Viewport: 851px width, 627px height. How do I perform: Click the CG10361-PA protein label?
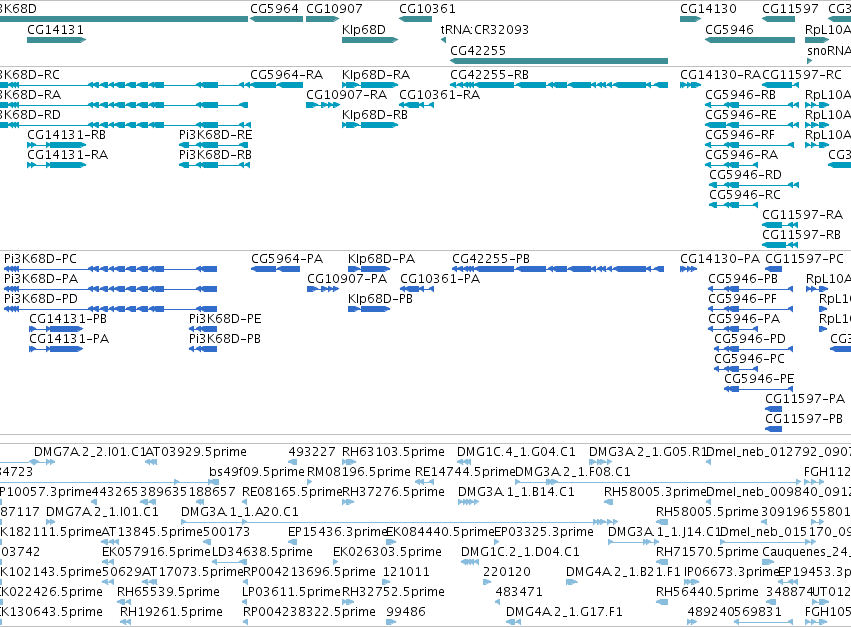point(440,278)
